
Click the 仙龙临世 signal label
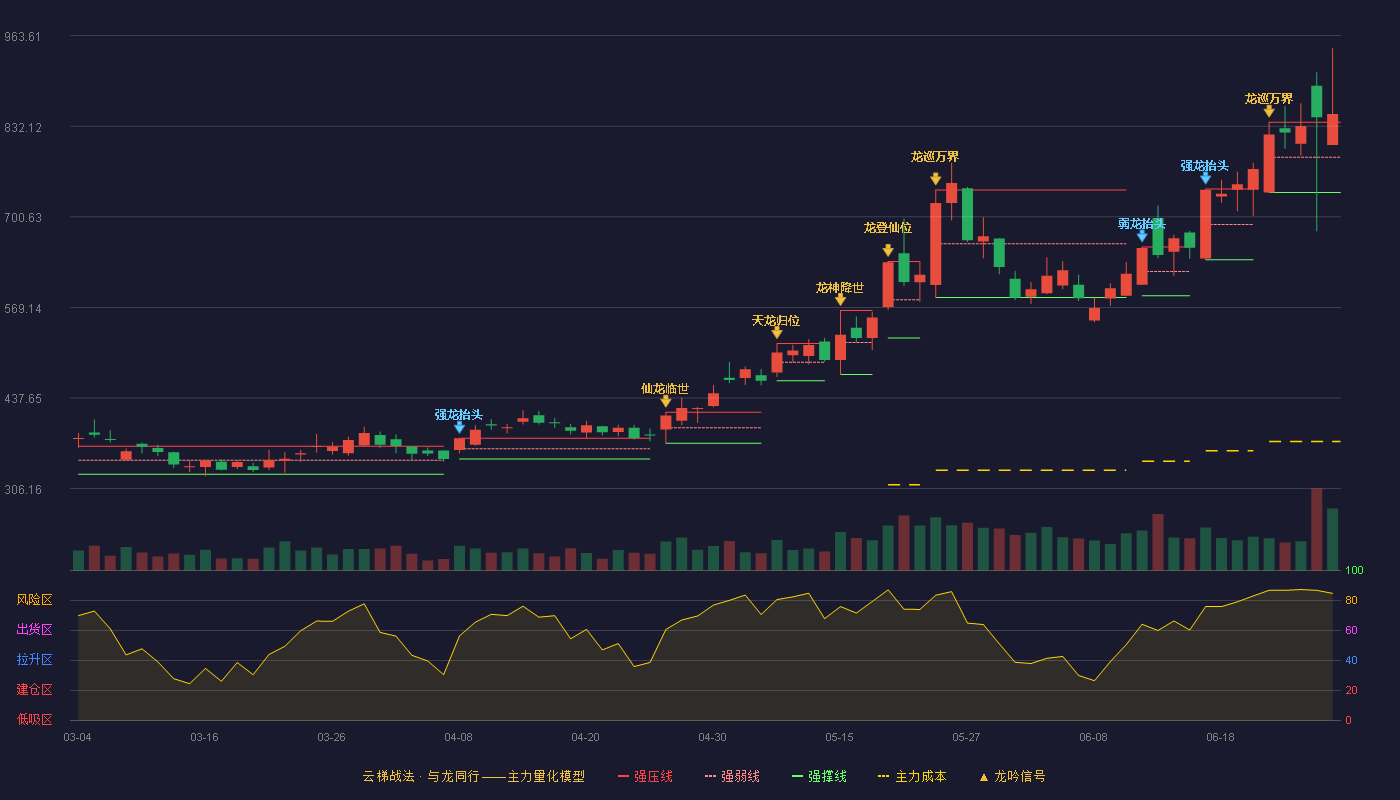(x=665, y=388)
